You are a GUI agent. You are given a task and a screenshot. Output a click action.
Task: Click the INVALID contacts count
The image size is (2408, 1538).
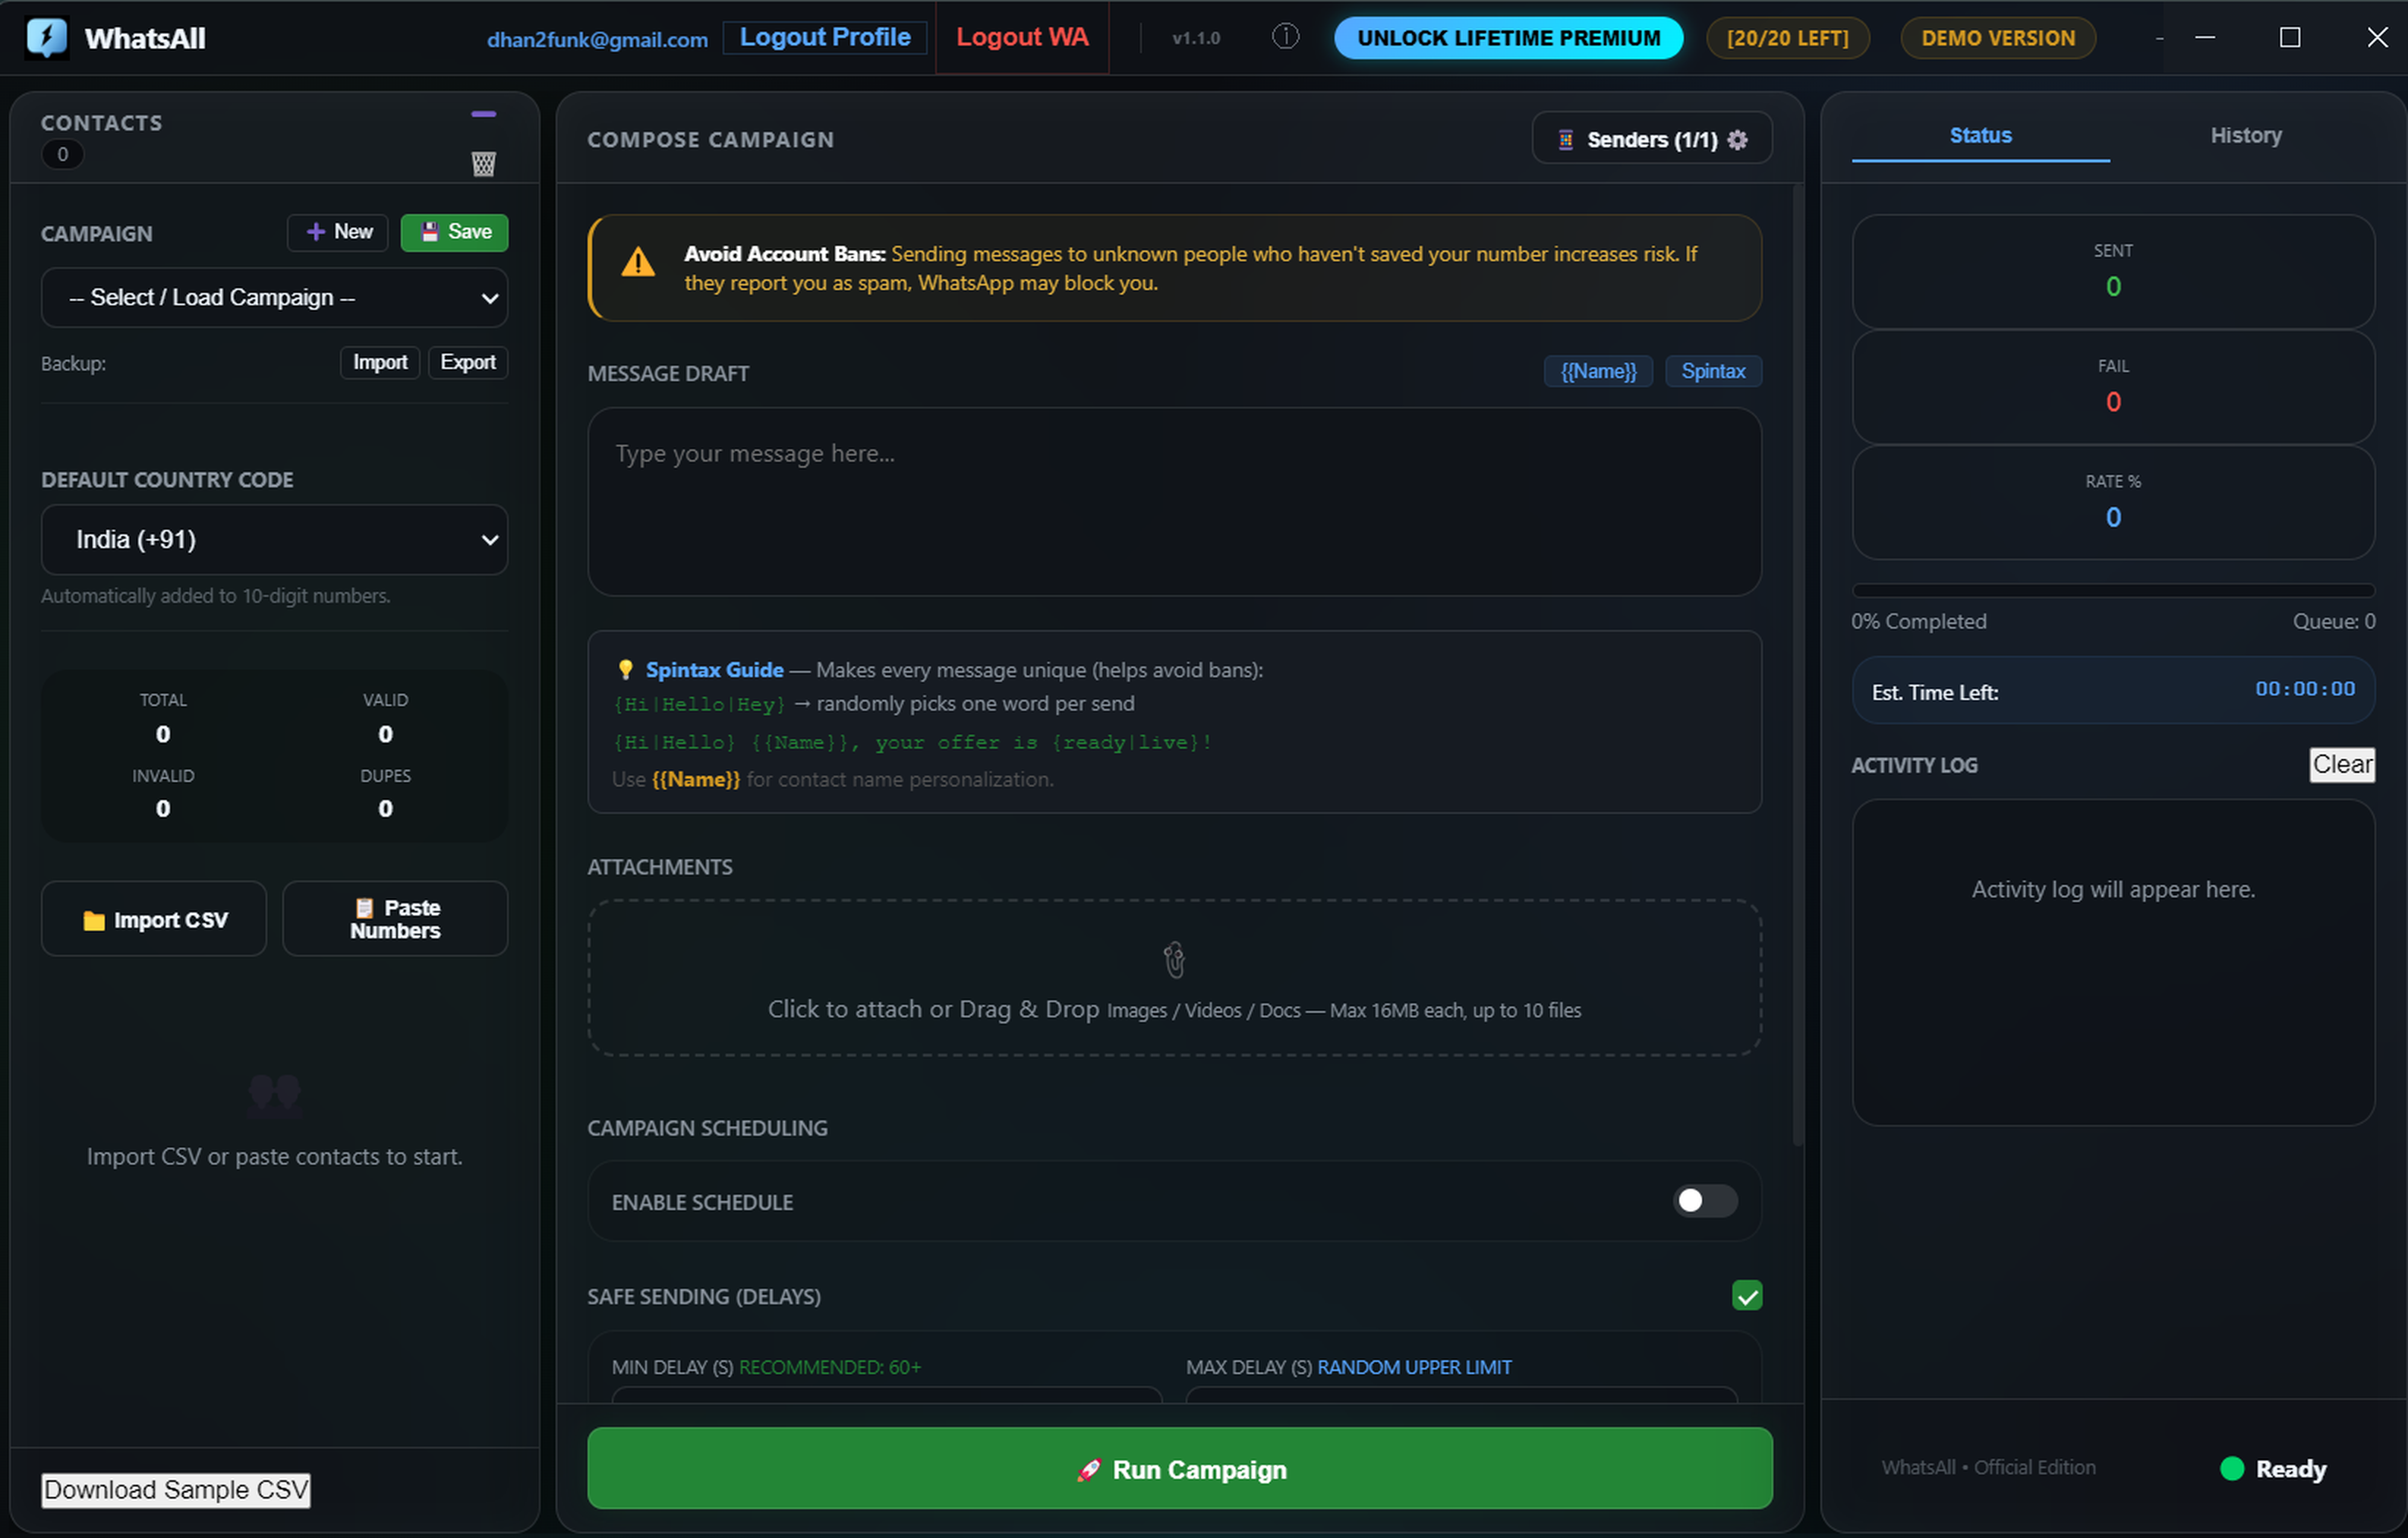(x=163, y=808)
